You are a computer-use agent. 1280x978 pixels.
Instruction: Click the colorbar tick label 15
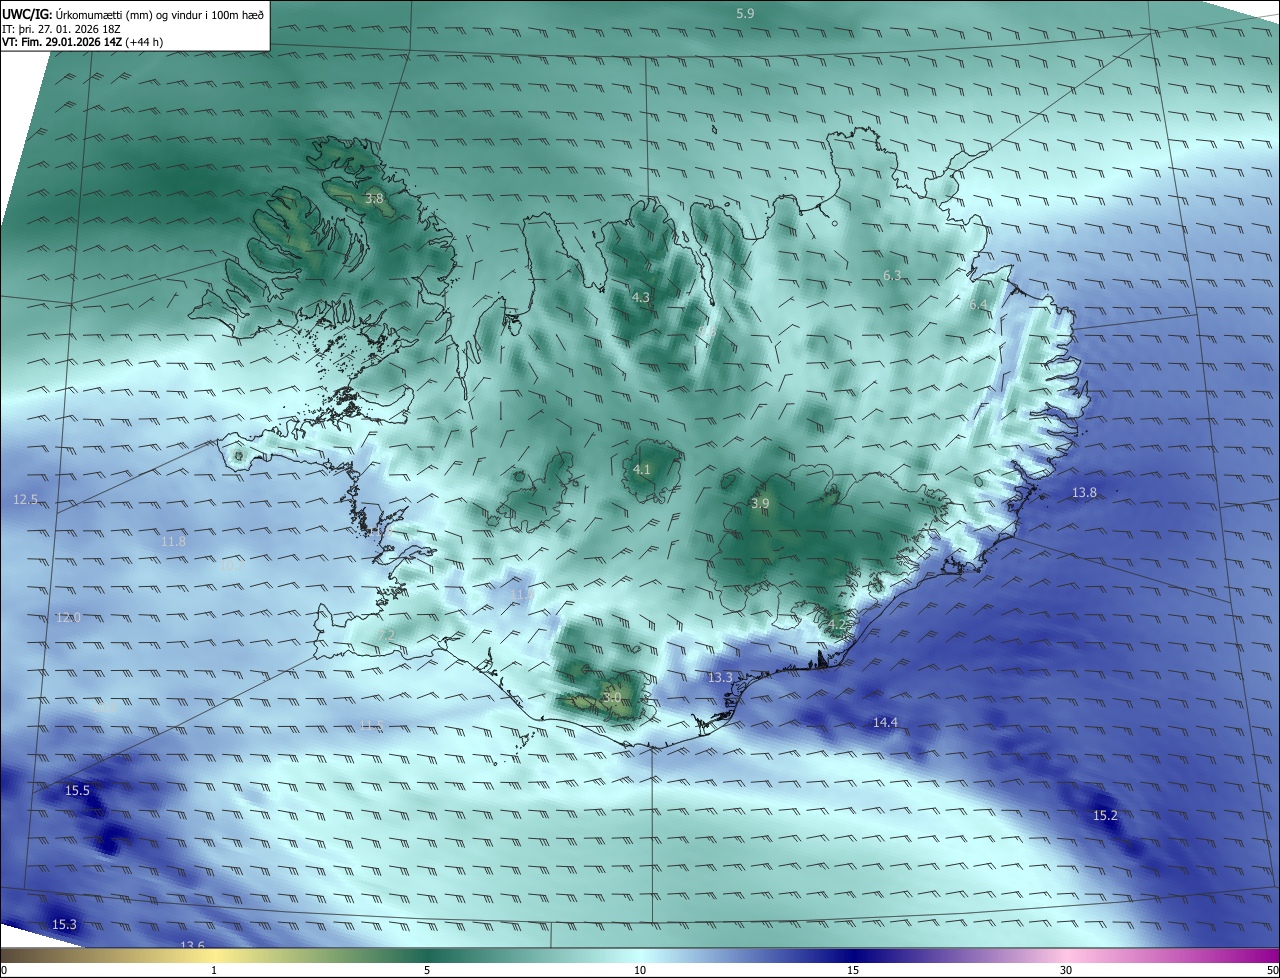coord(853,970)
